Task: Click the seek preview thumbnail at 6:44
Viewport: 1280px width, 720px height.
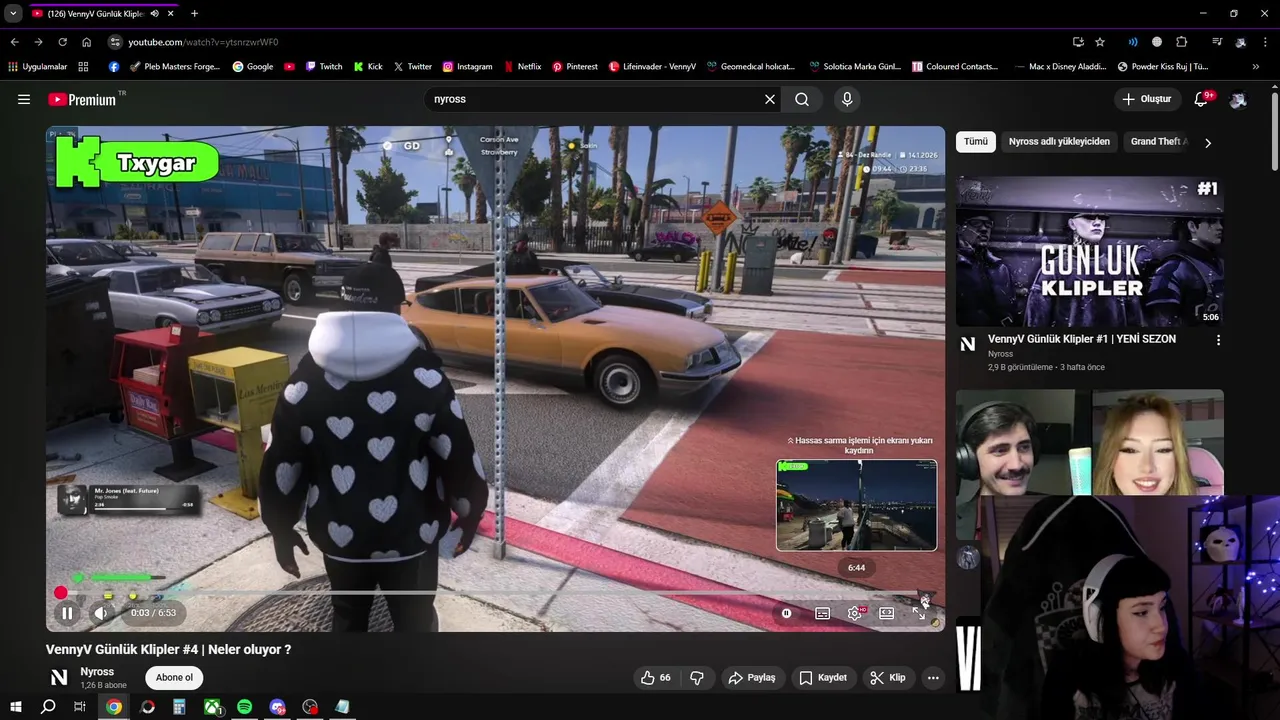Action: pos(857,505)
